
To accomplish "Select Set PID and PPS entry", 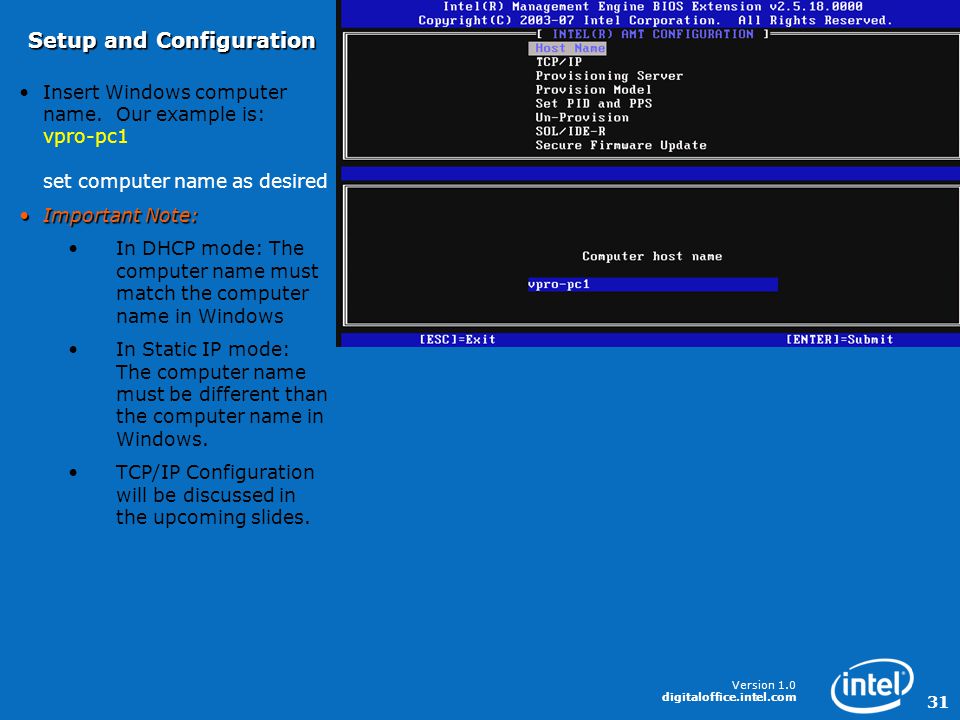I will 593,103.
